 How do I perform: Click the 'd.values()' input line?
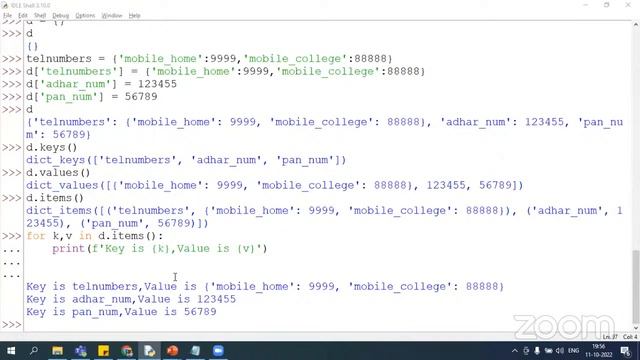point(58,173)
